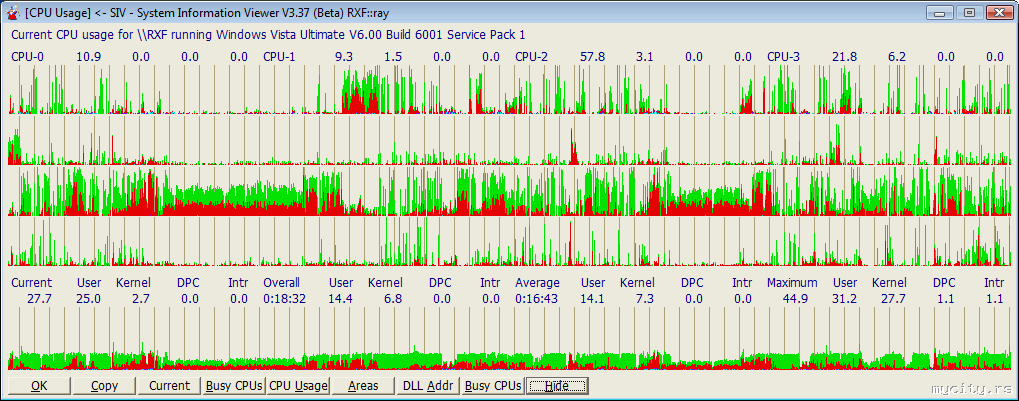
Task: Click CPU-1 usage value 9.3
Action: pos(344,57)
